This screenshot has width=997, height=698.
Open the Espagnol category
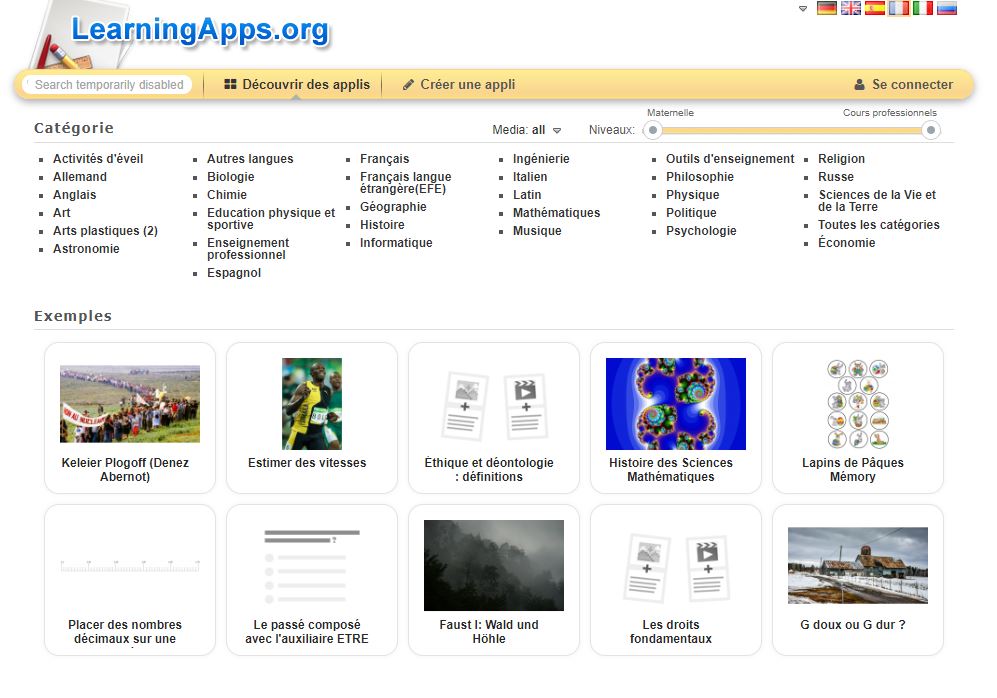pos(234,273)
